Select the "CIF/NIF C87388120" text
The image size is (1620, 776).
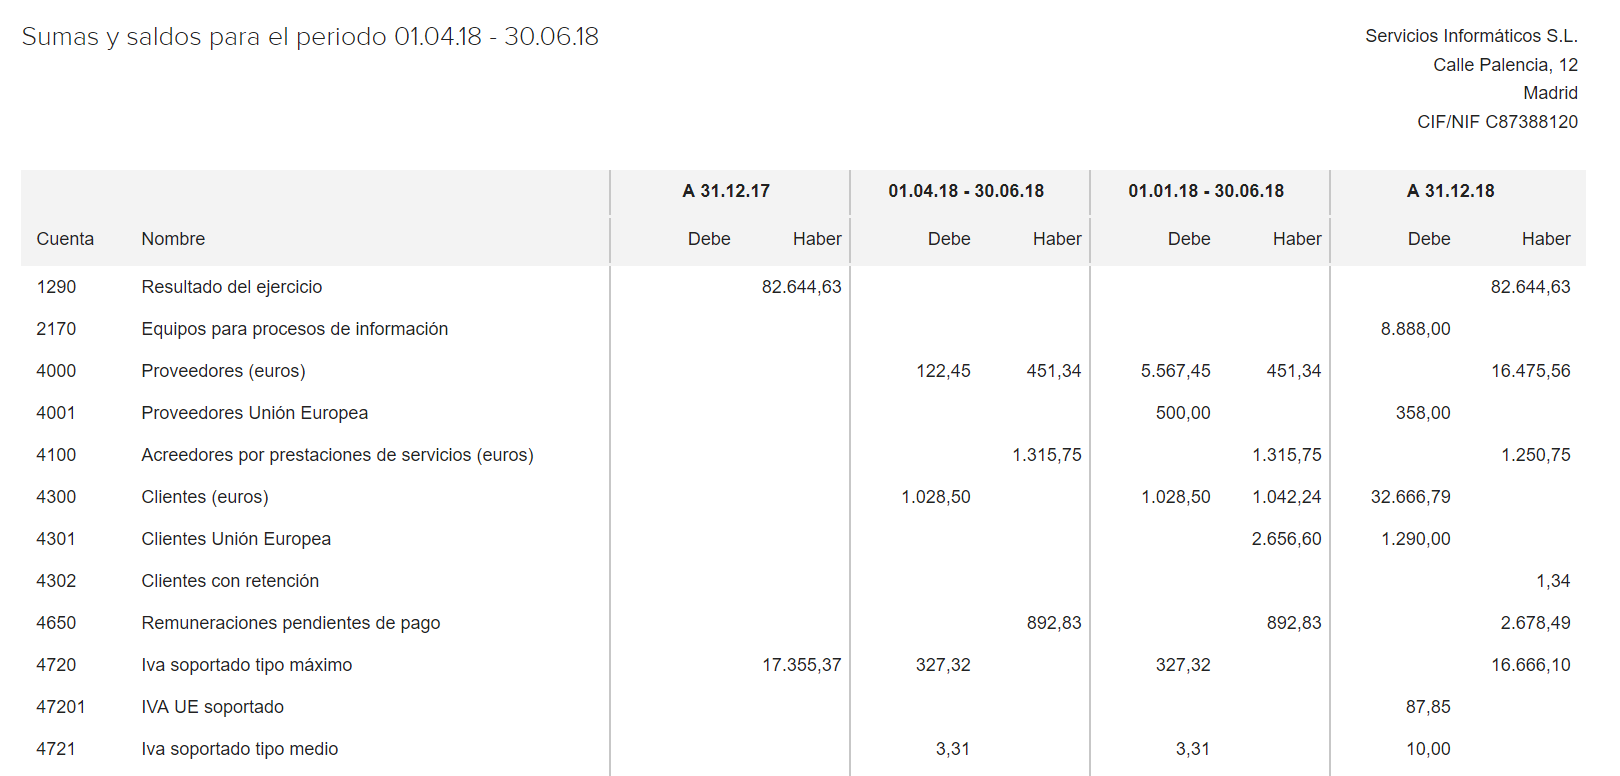(1497, 122)
